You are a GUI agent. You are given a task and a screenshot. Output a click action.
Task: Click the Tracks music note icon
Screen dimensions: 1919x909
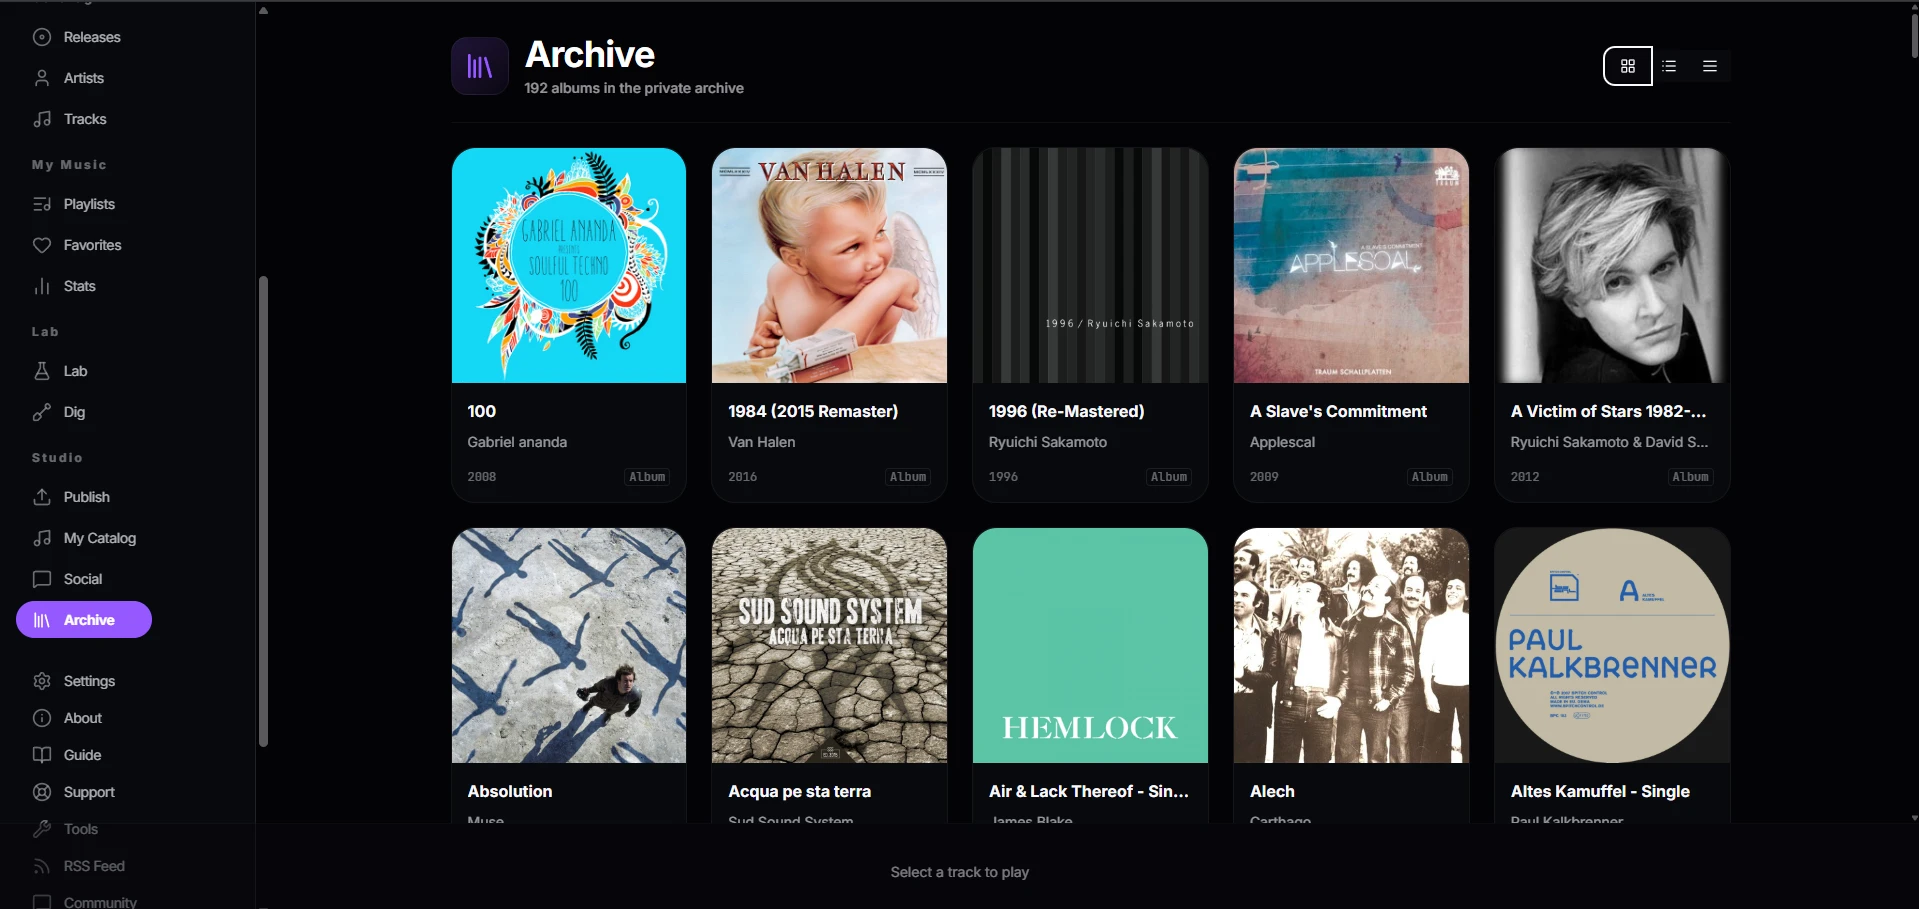point(42,119)
